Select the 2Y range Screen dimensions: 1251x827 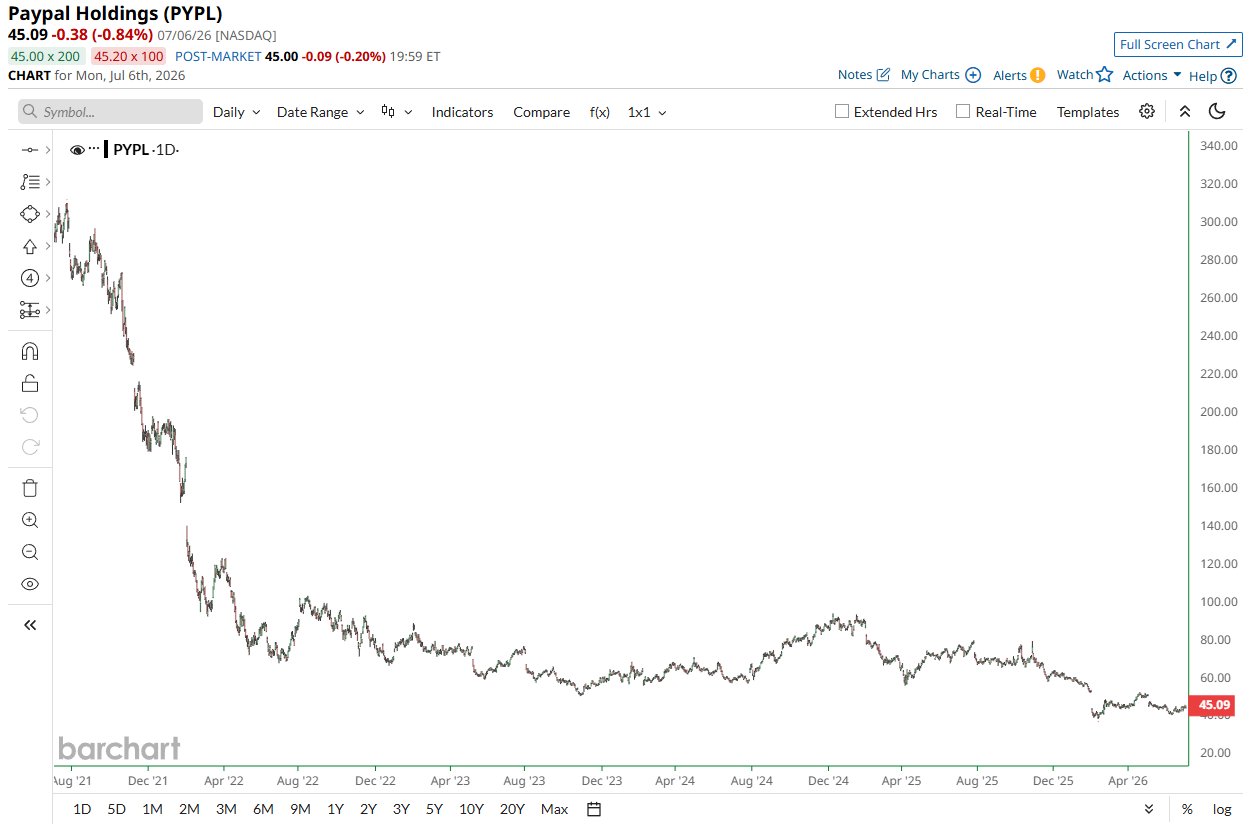pyautogui.click(x=369, y=809)
